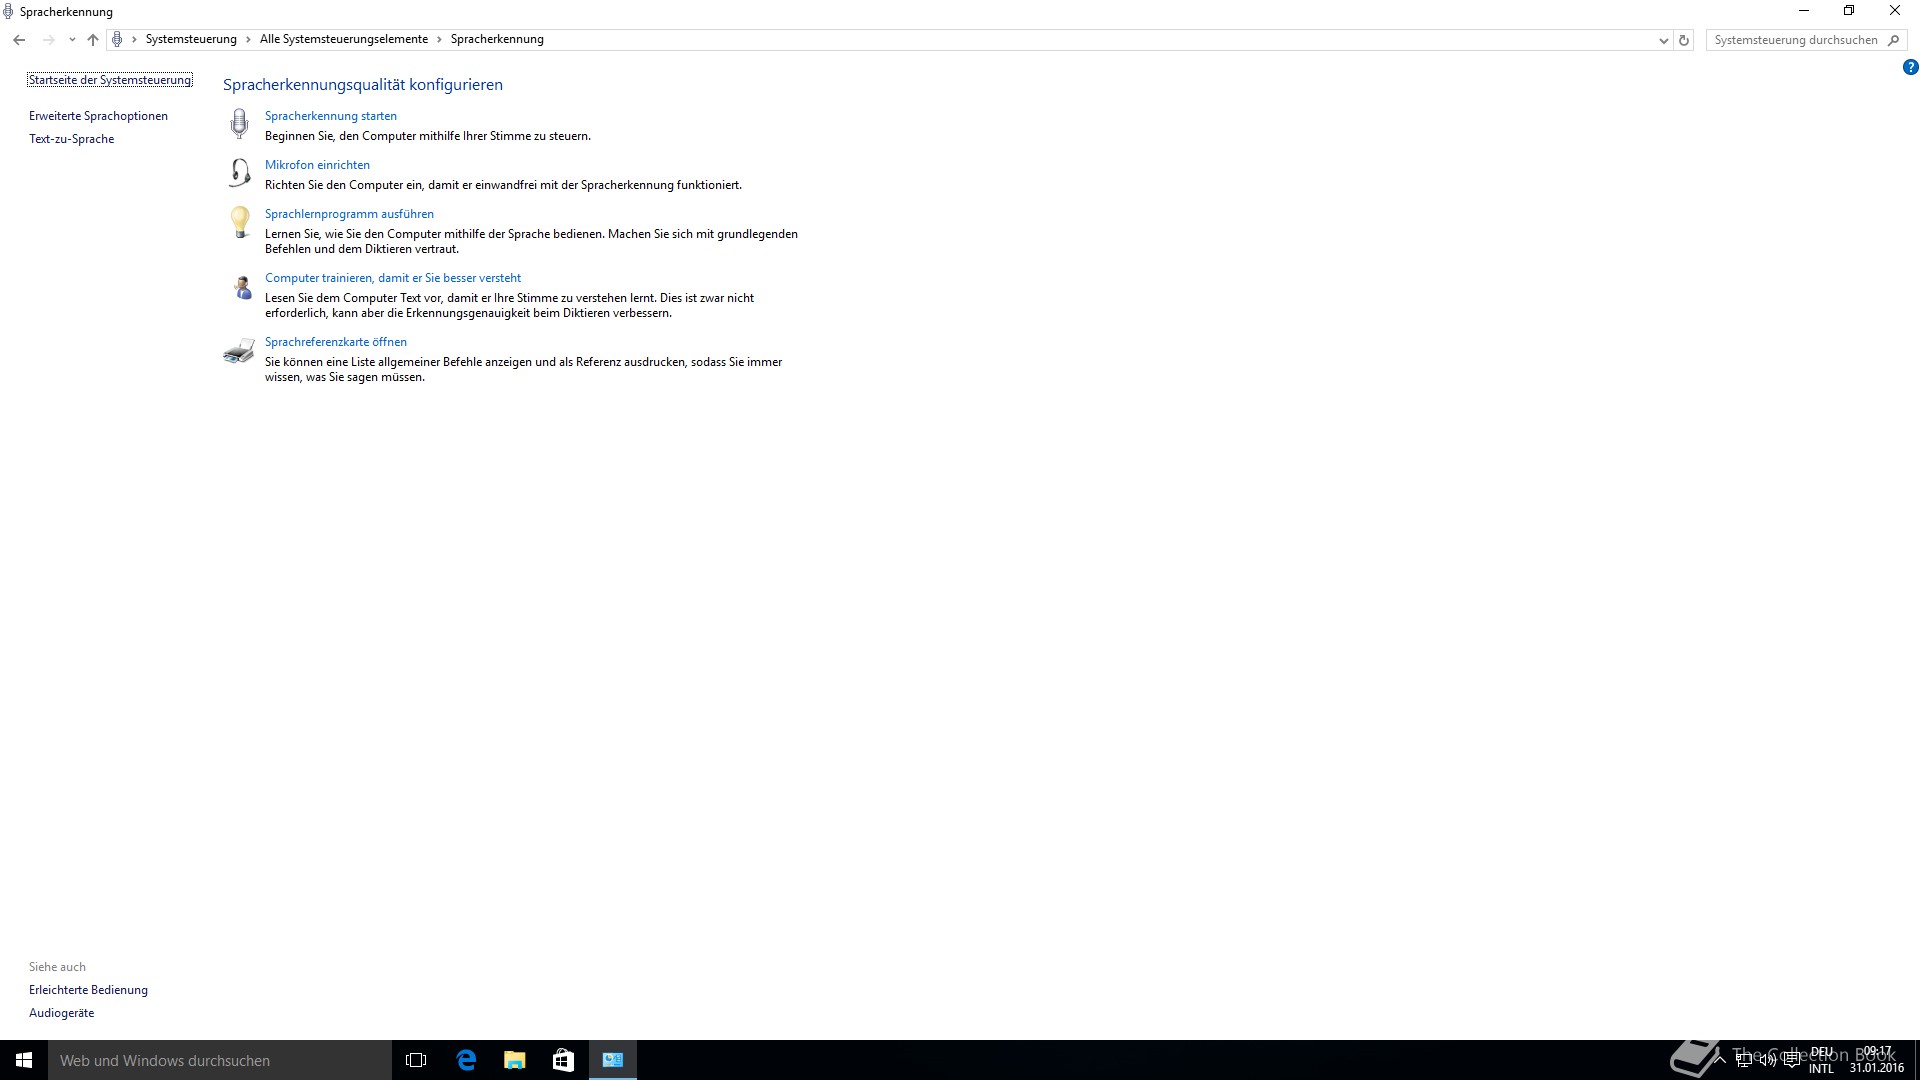This screenshot has height=1080, width=1920.
Task: Open File Explorer from the taskbar
Action: (x=515, y=1060)
